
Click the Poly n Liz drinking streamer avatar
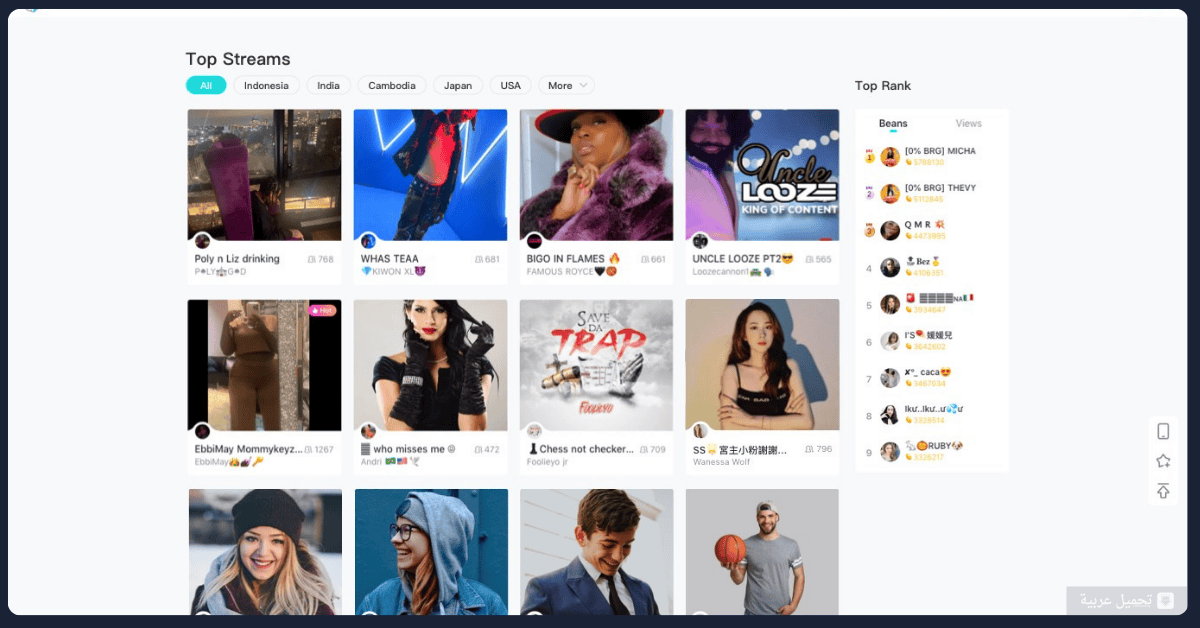[x=202, y=241]
